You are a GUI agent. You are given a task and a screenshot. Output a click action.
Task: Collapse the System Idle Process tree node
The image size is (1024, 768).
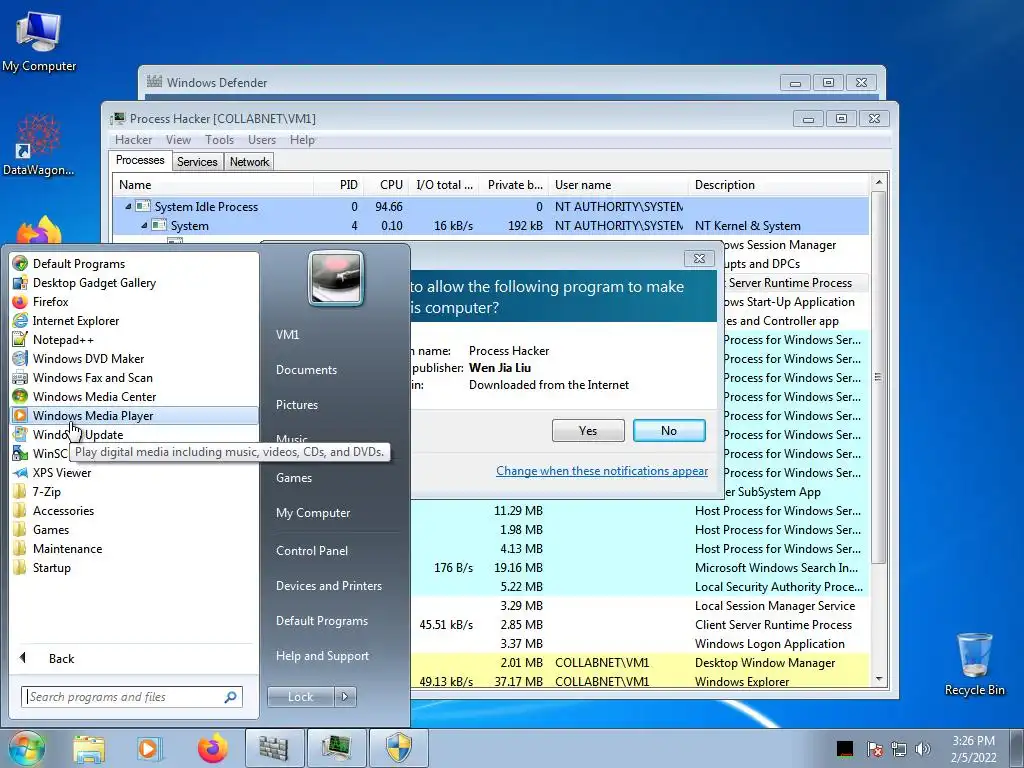pos(128,206)
